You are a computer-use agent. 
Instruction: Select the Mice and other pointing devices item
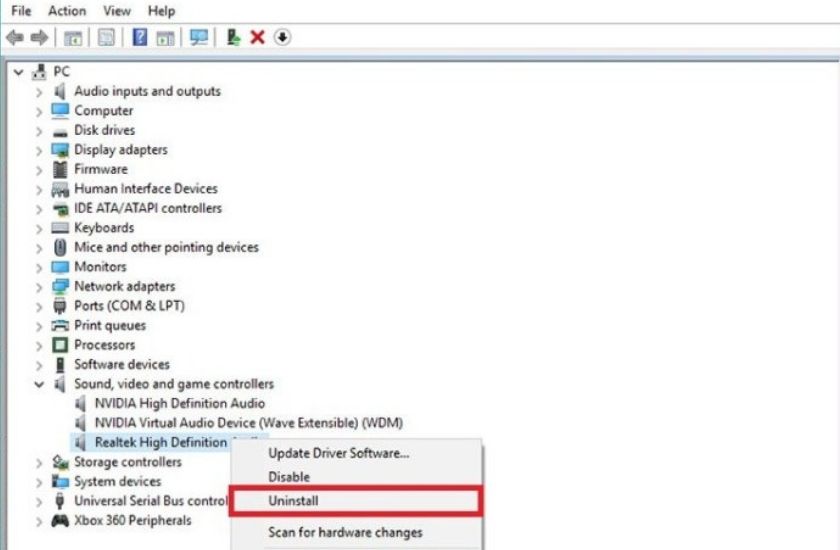click(166, 248)
